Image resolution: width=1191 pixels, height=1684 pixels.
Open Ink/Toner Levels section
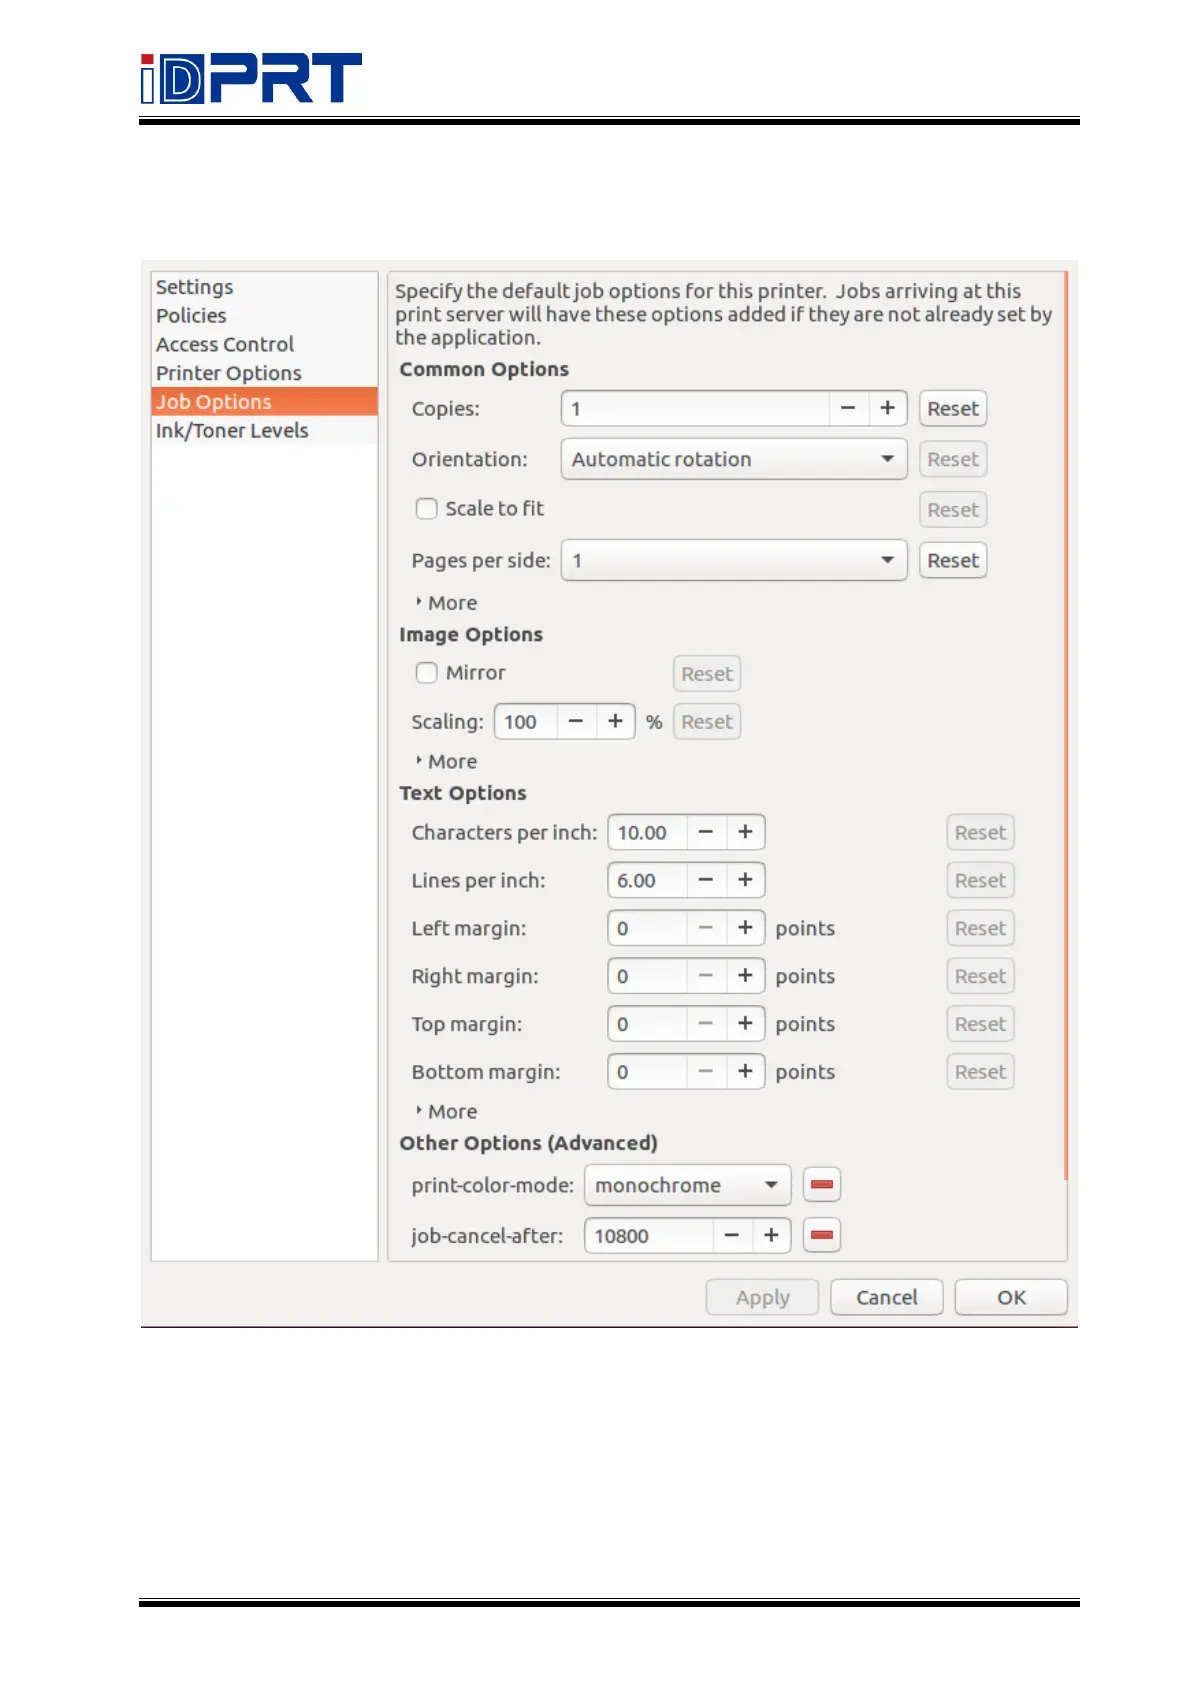point(264,431)
